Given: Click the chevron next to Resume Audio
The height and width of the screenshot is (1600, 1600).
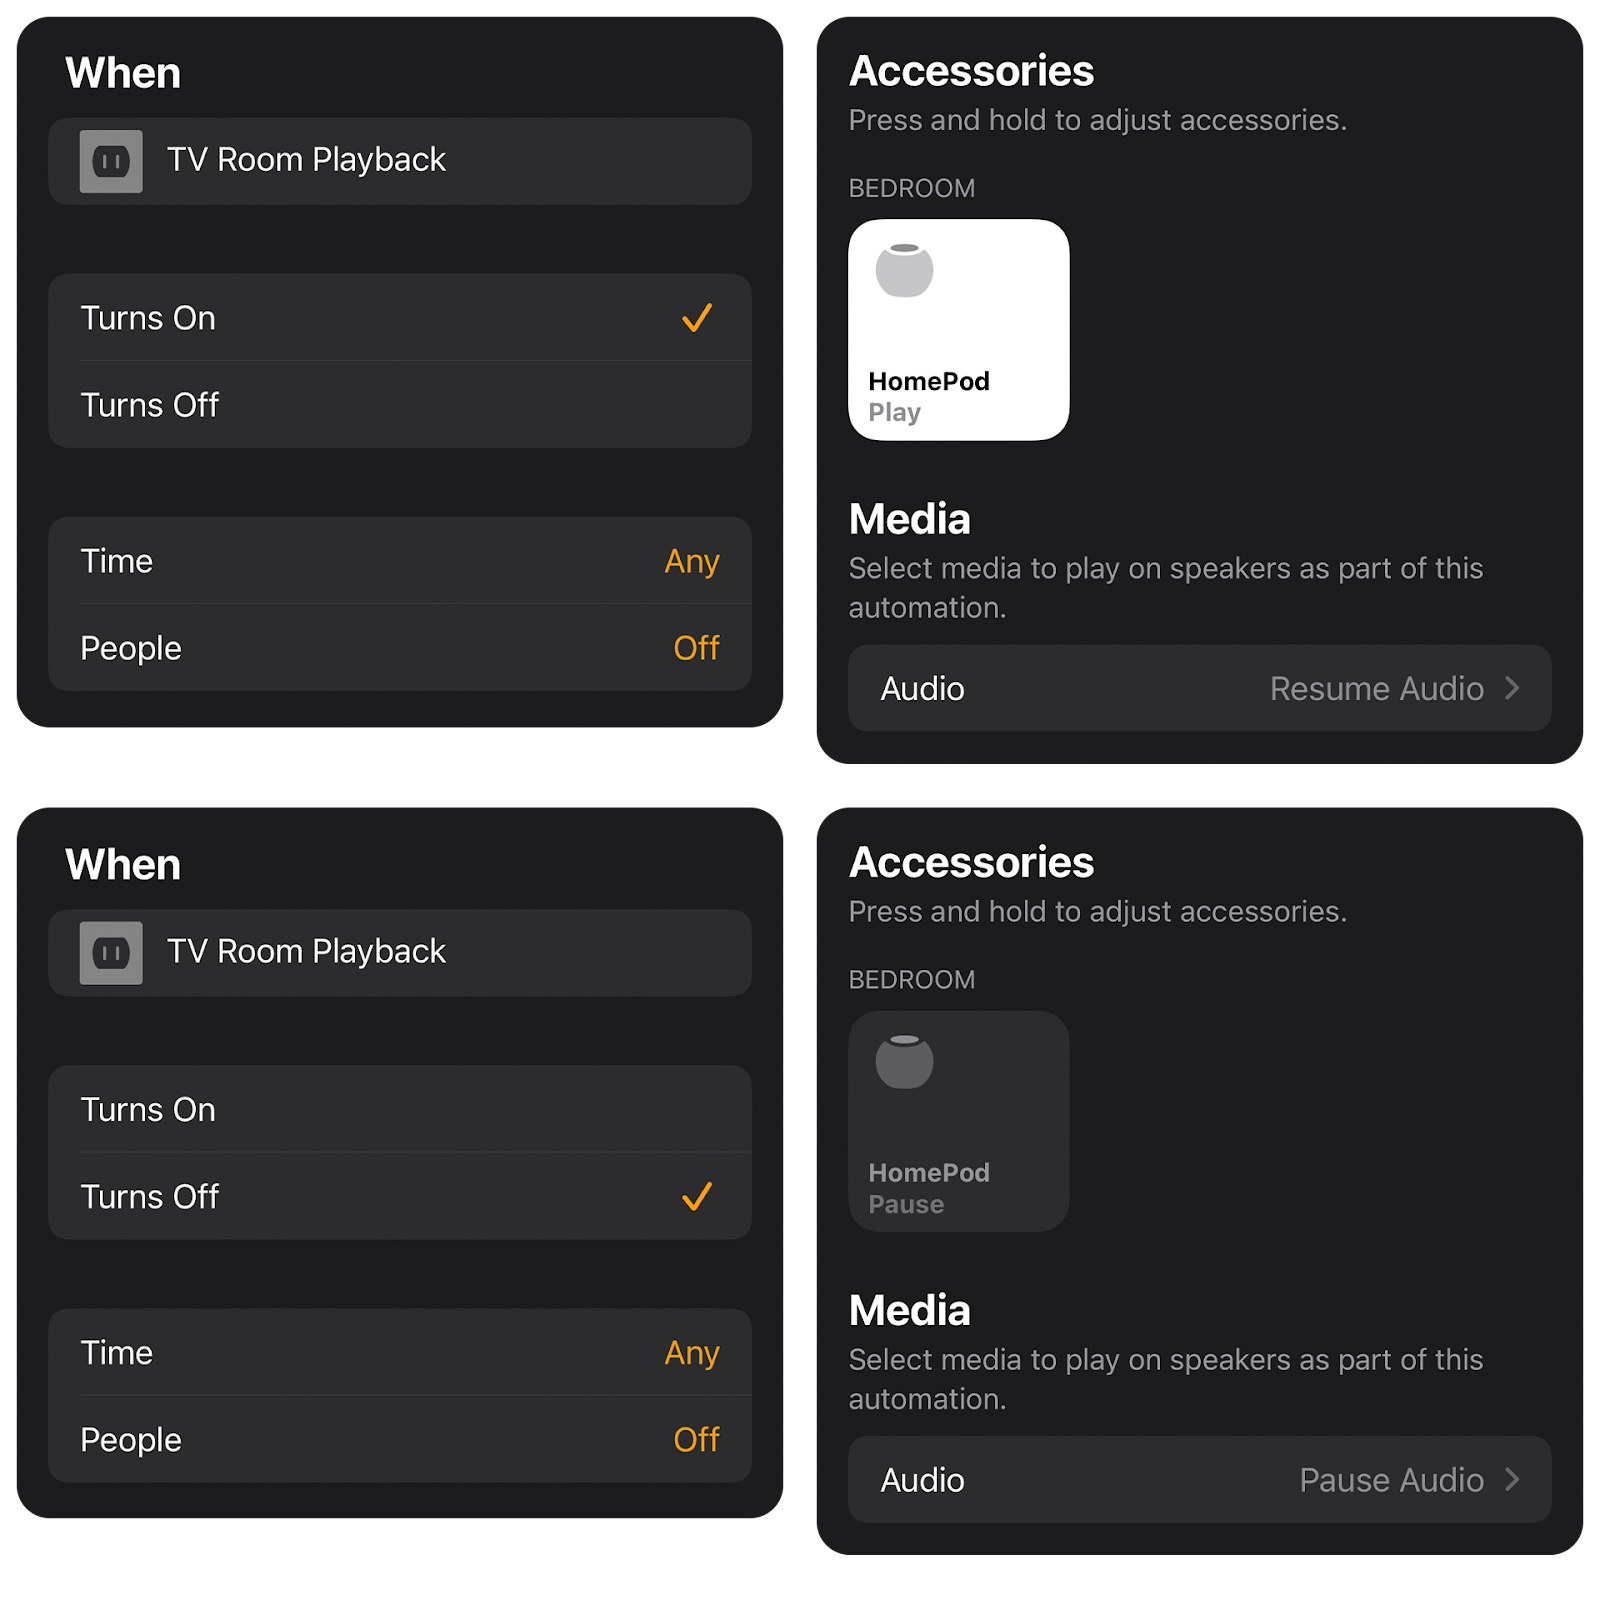Looking at the screenshot, I should 1512,688.
